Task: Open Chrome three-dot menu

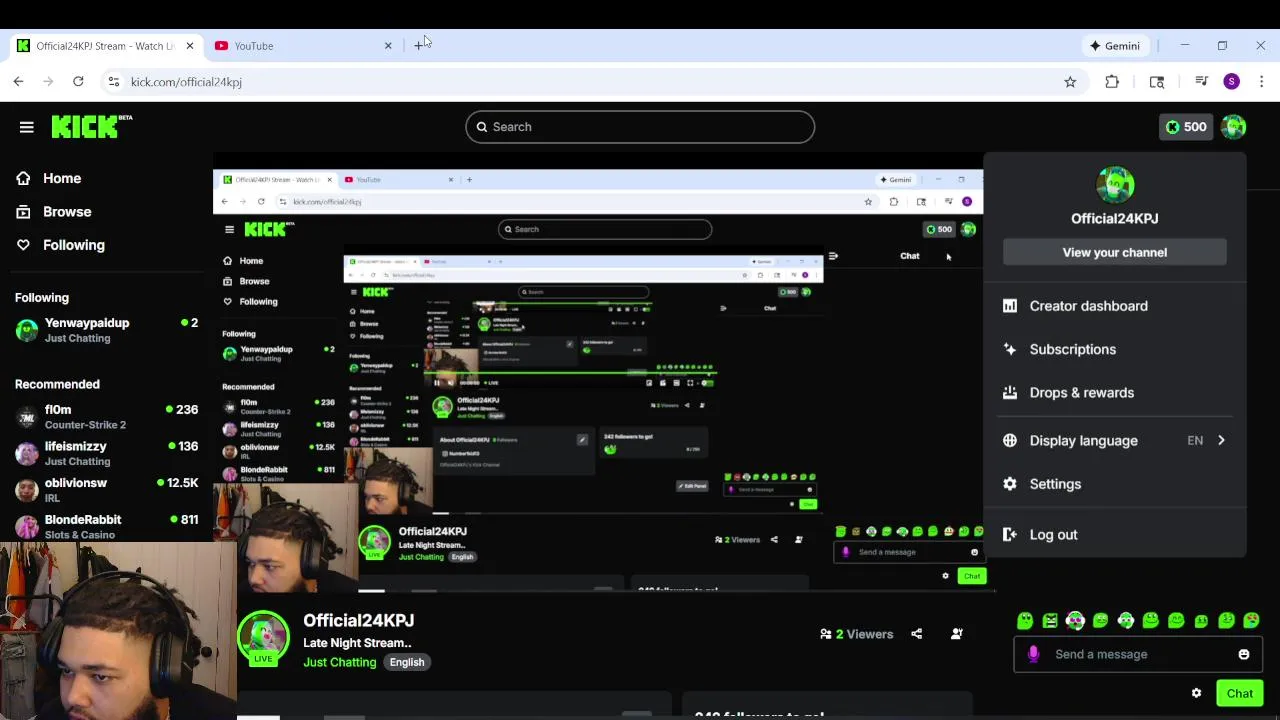Action: click(1262, 82)
